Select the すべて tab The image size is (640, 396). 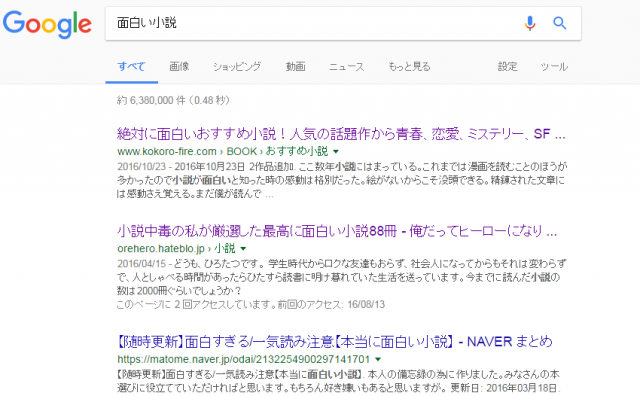pyautogui.click(x=131, y=67)
